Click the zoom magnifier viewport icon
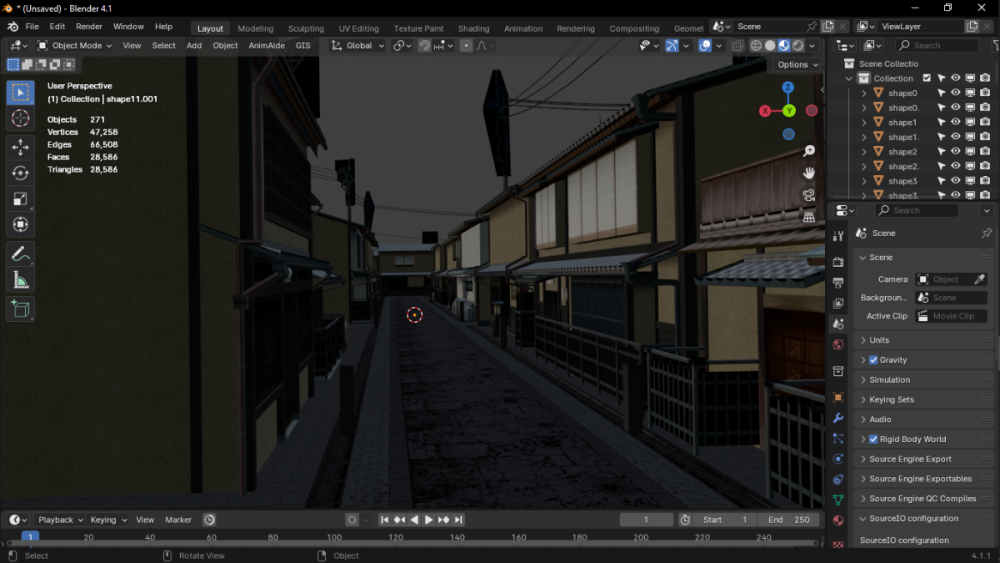The width and height of the screenshot is (1000, 563). tap(809, 151)
